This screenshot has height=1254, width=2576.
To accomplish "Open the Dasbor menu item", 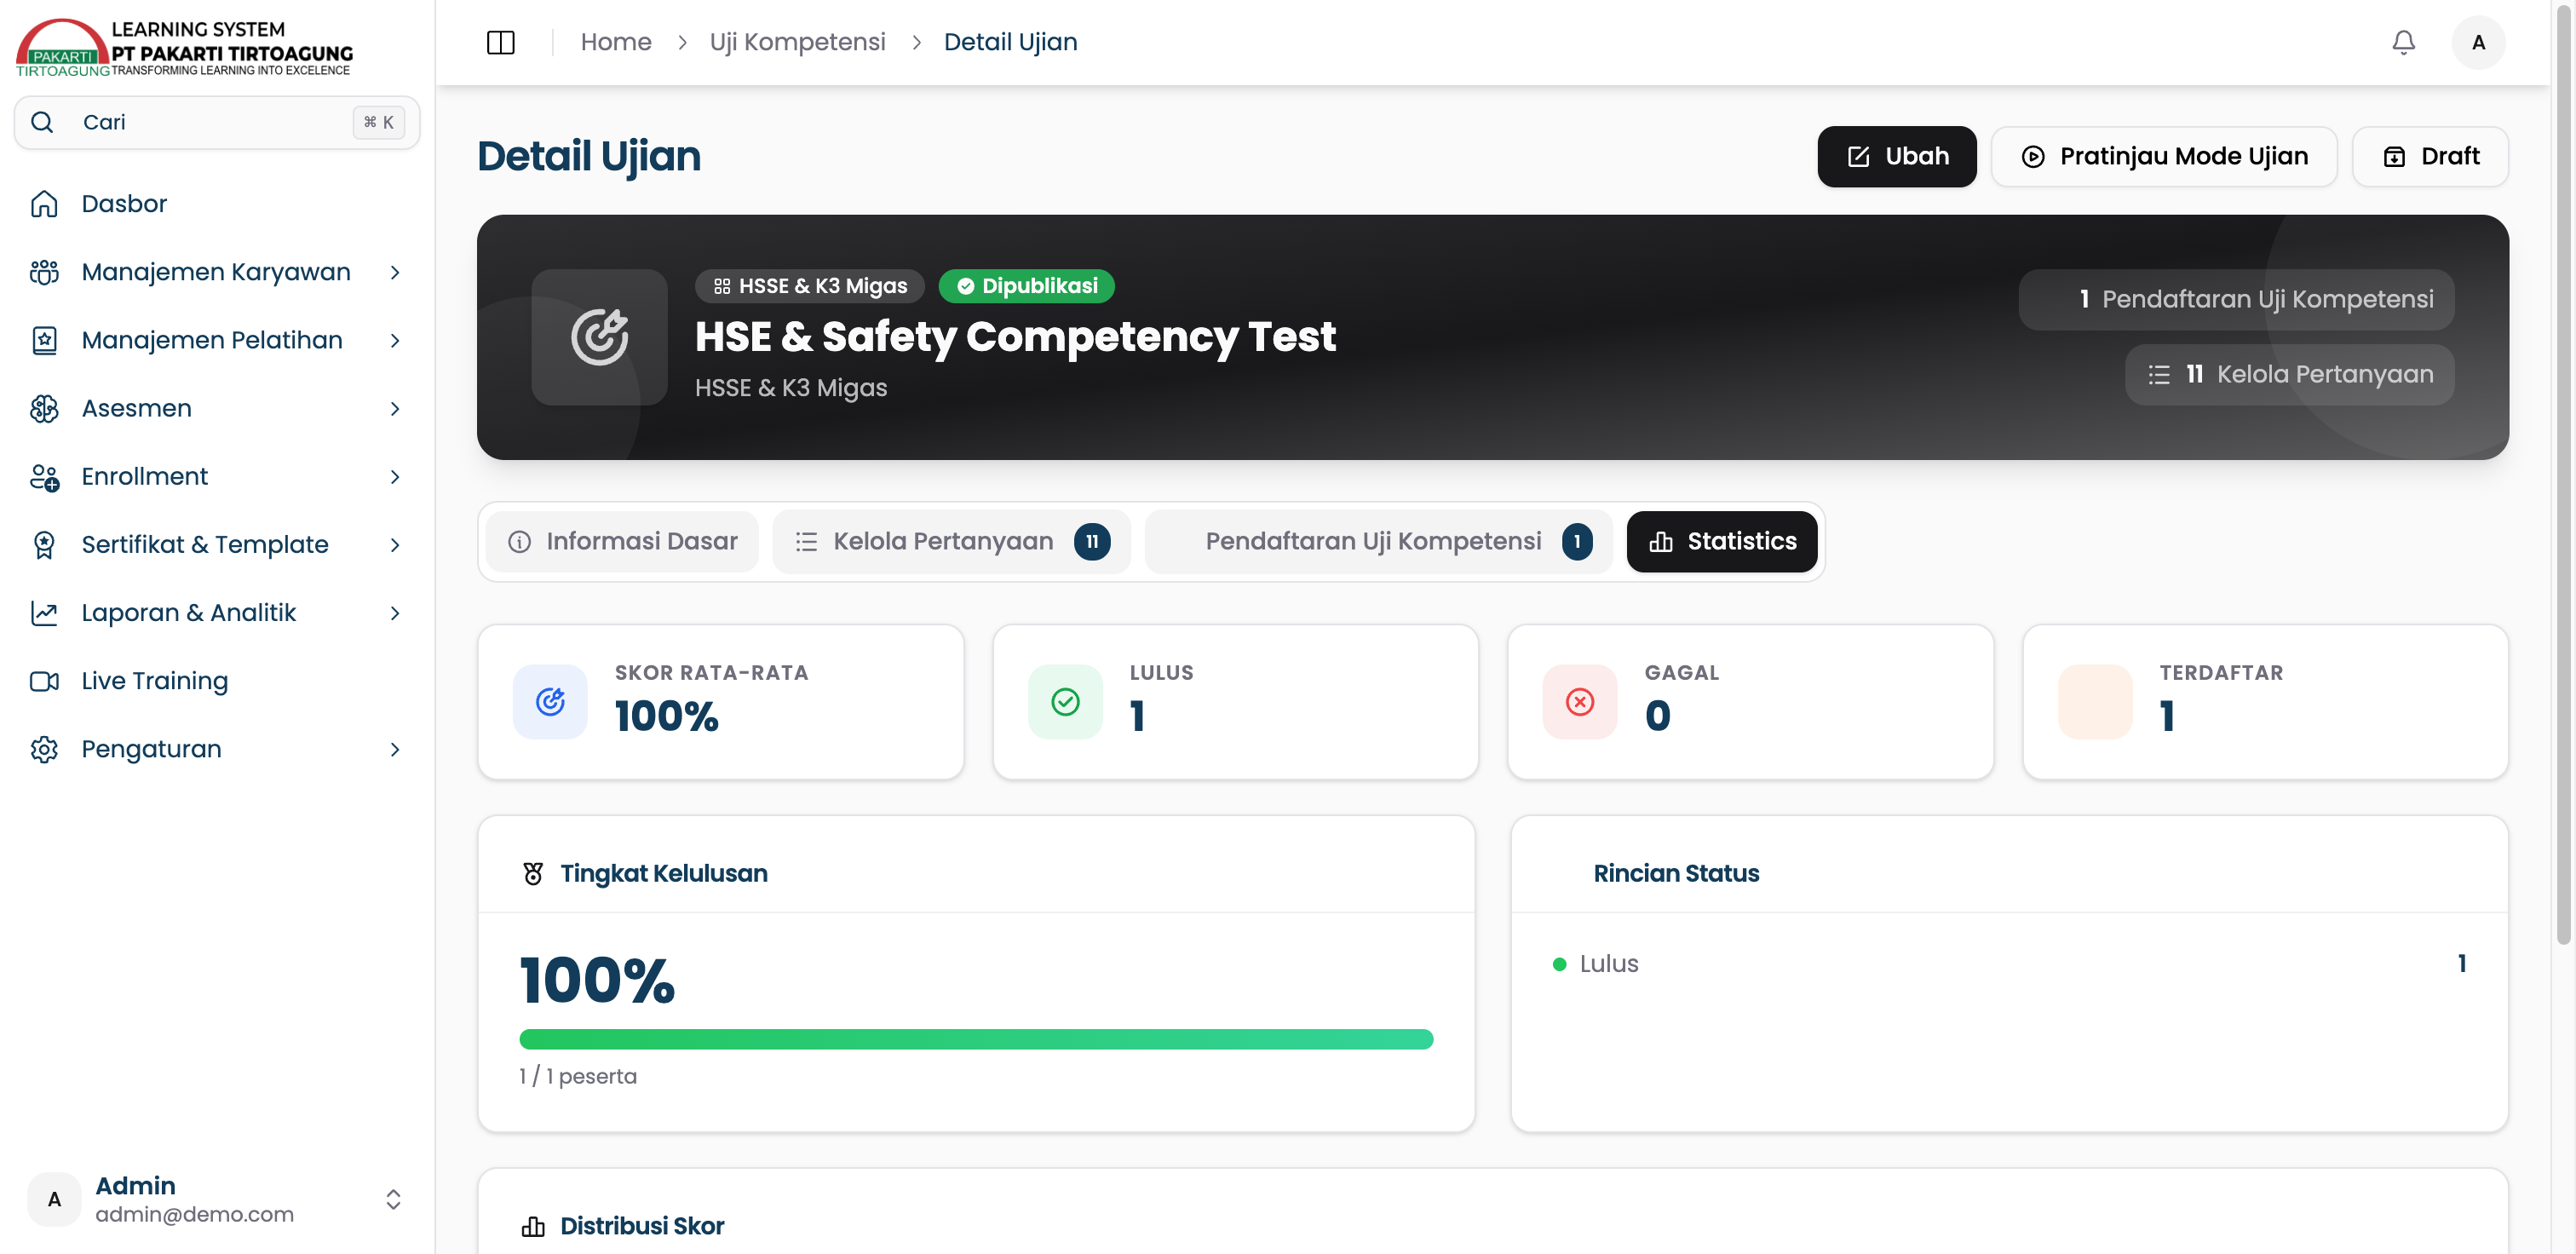I will click(x=216, y=204).
